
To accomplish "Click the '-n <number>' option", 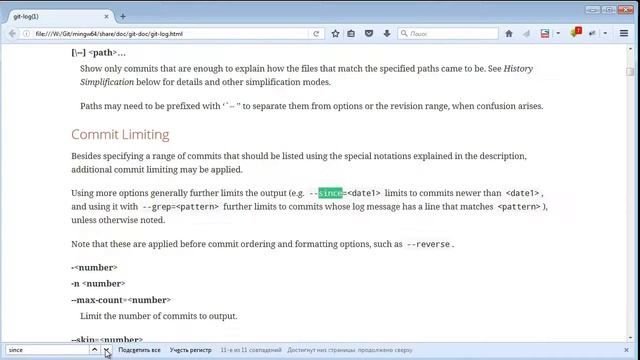I will pyautogui.click(x=98, y=284).
